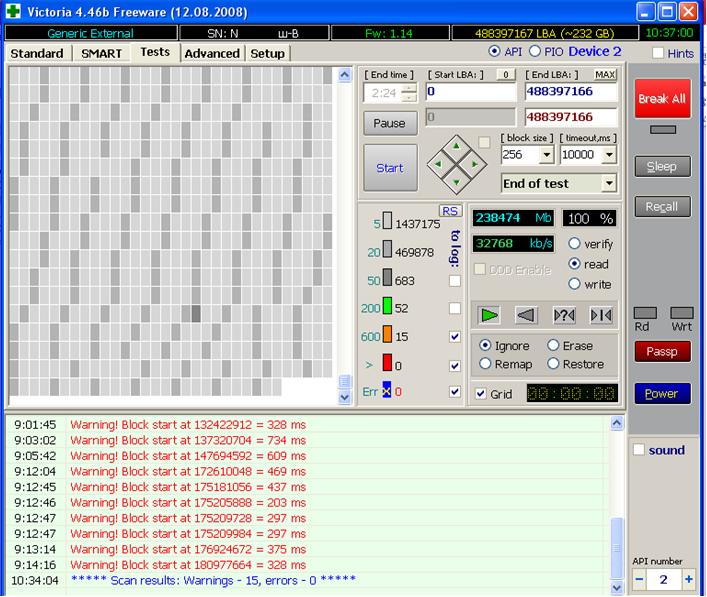Toggle log checkbox for 200 ms blocks
Viewport: 707px width, 597px height.
pos(455,308)
